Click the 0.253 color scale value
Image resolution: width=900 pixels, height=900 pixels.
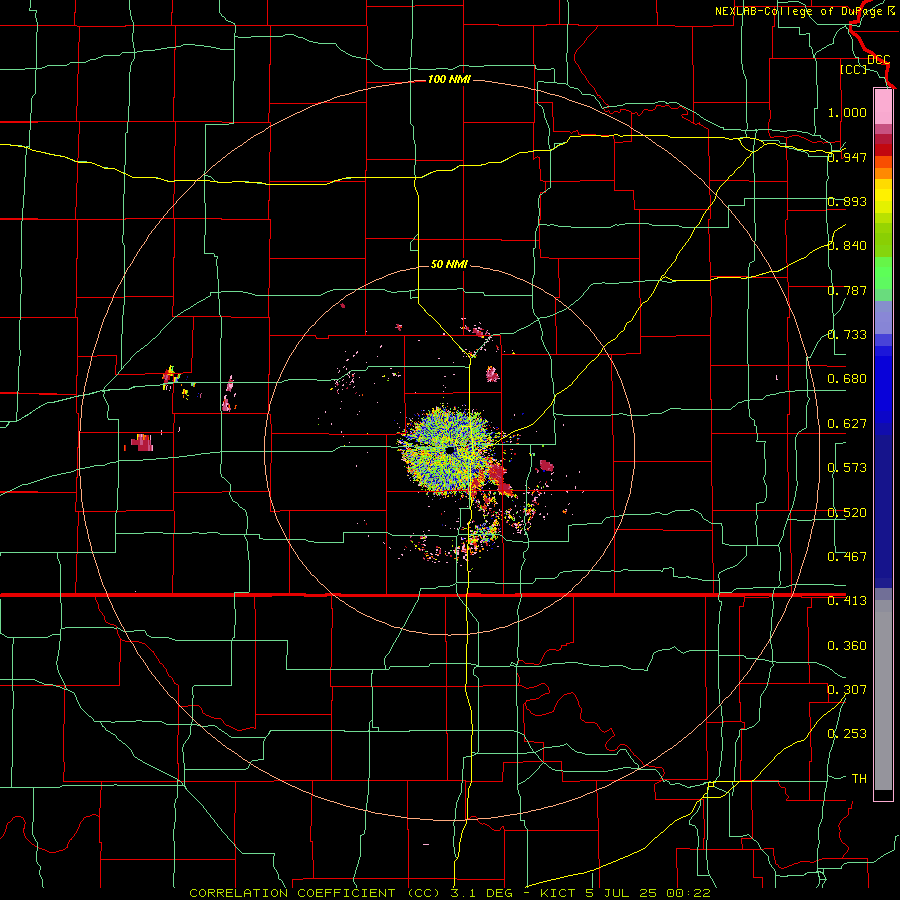pyautogui.click(x=847, y=734)
